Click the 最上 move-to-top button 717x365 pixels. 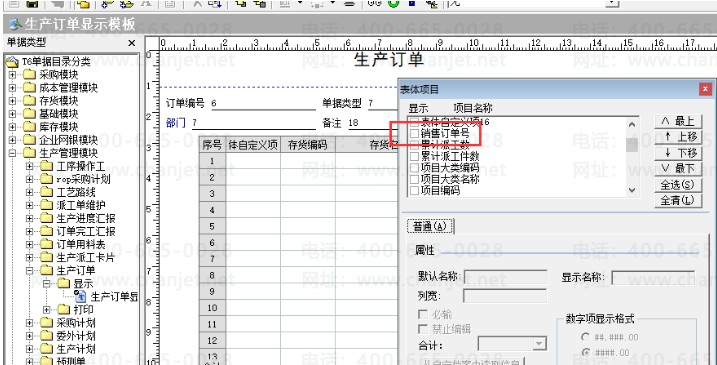click(678, 122)
